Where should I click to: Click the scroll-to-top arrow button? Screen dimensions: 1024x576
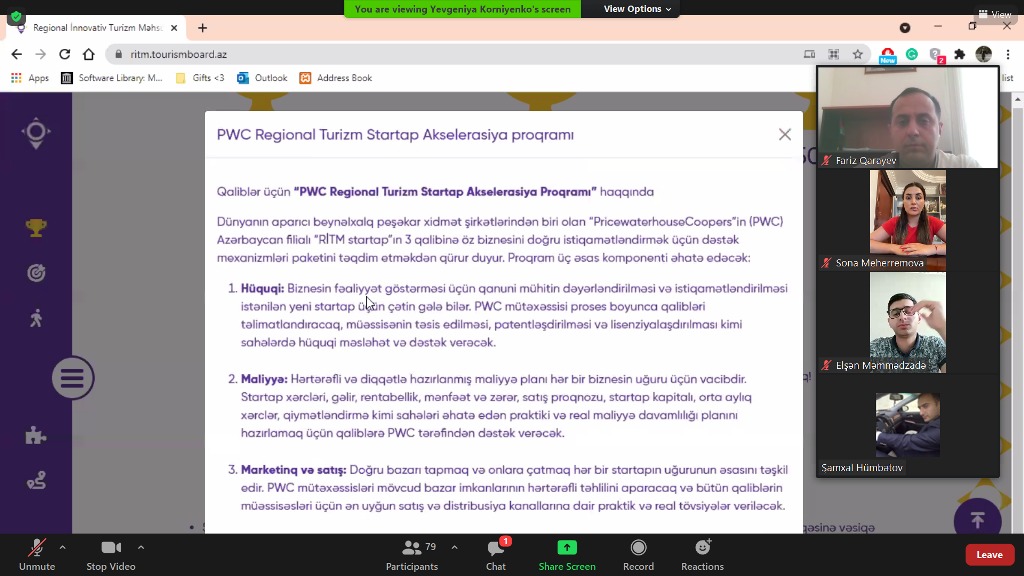978,520
